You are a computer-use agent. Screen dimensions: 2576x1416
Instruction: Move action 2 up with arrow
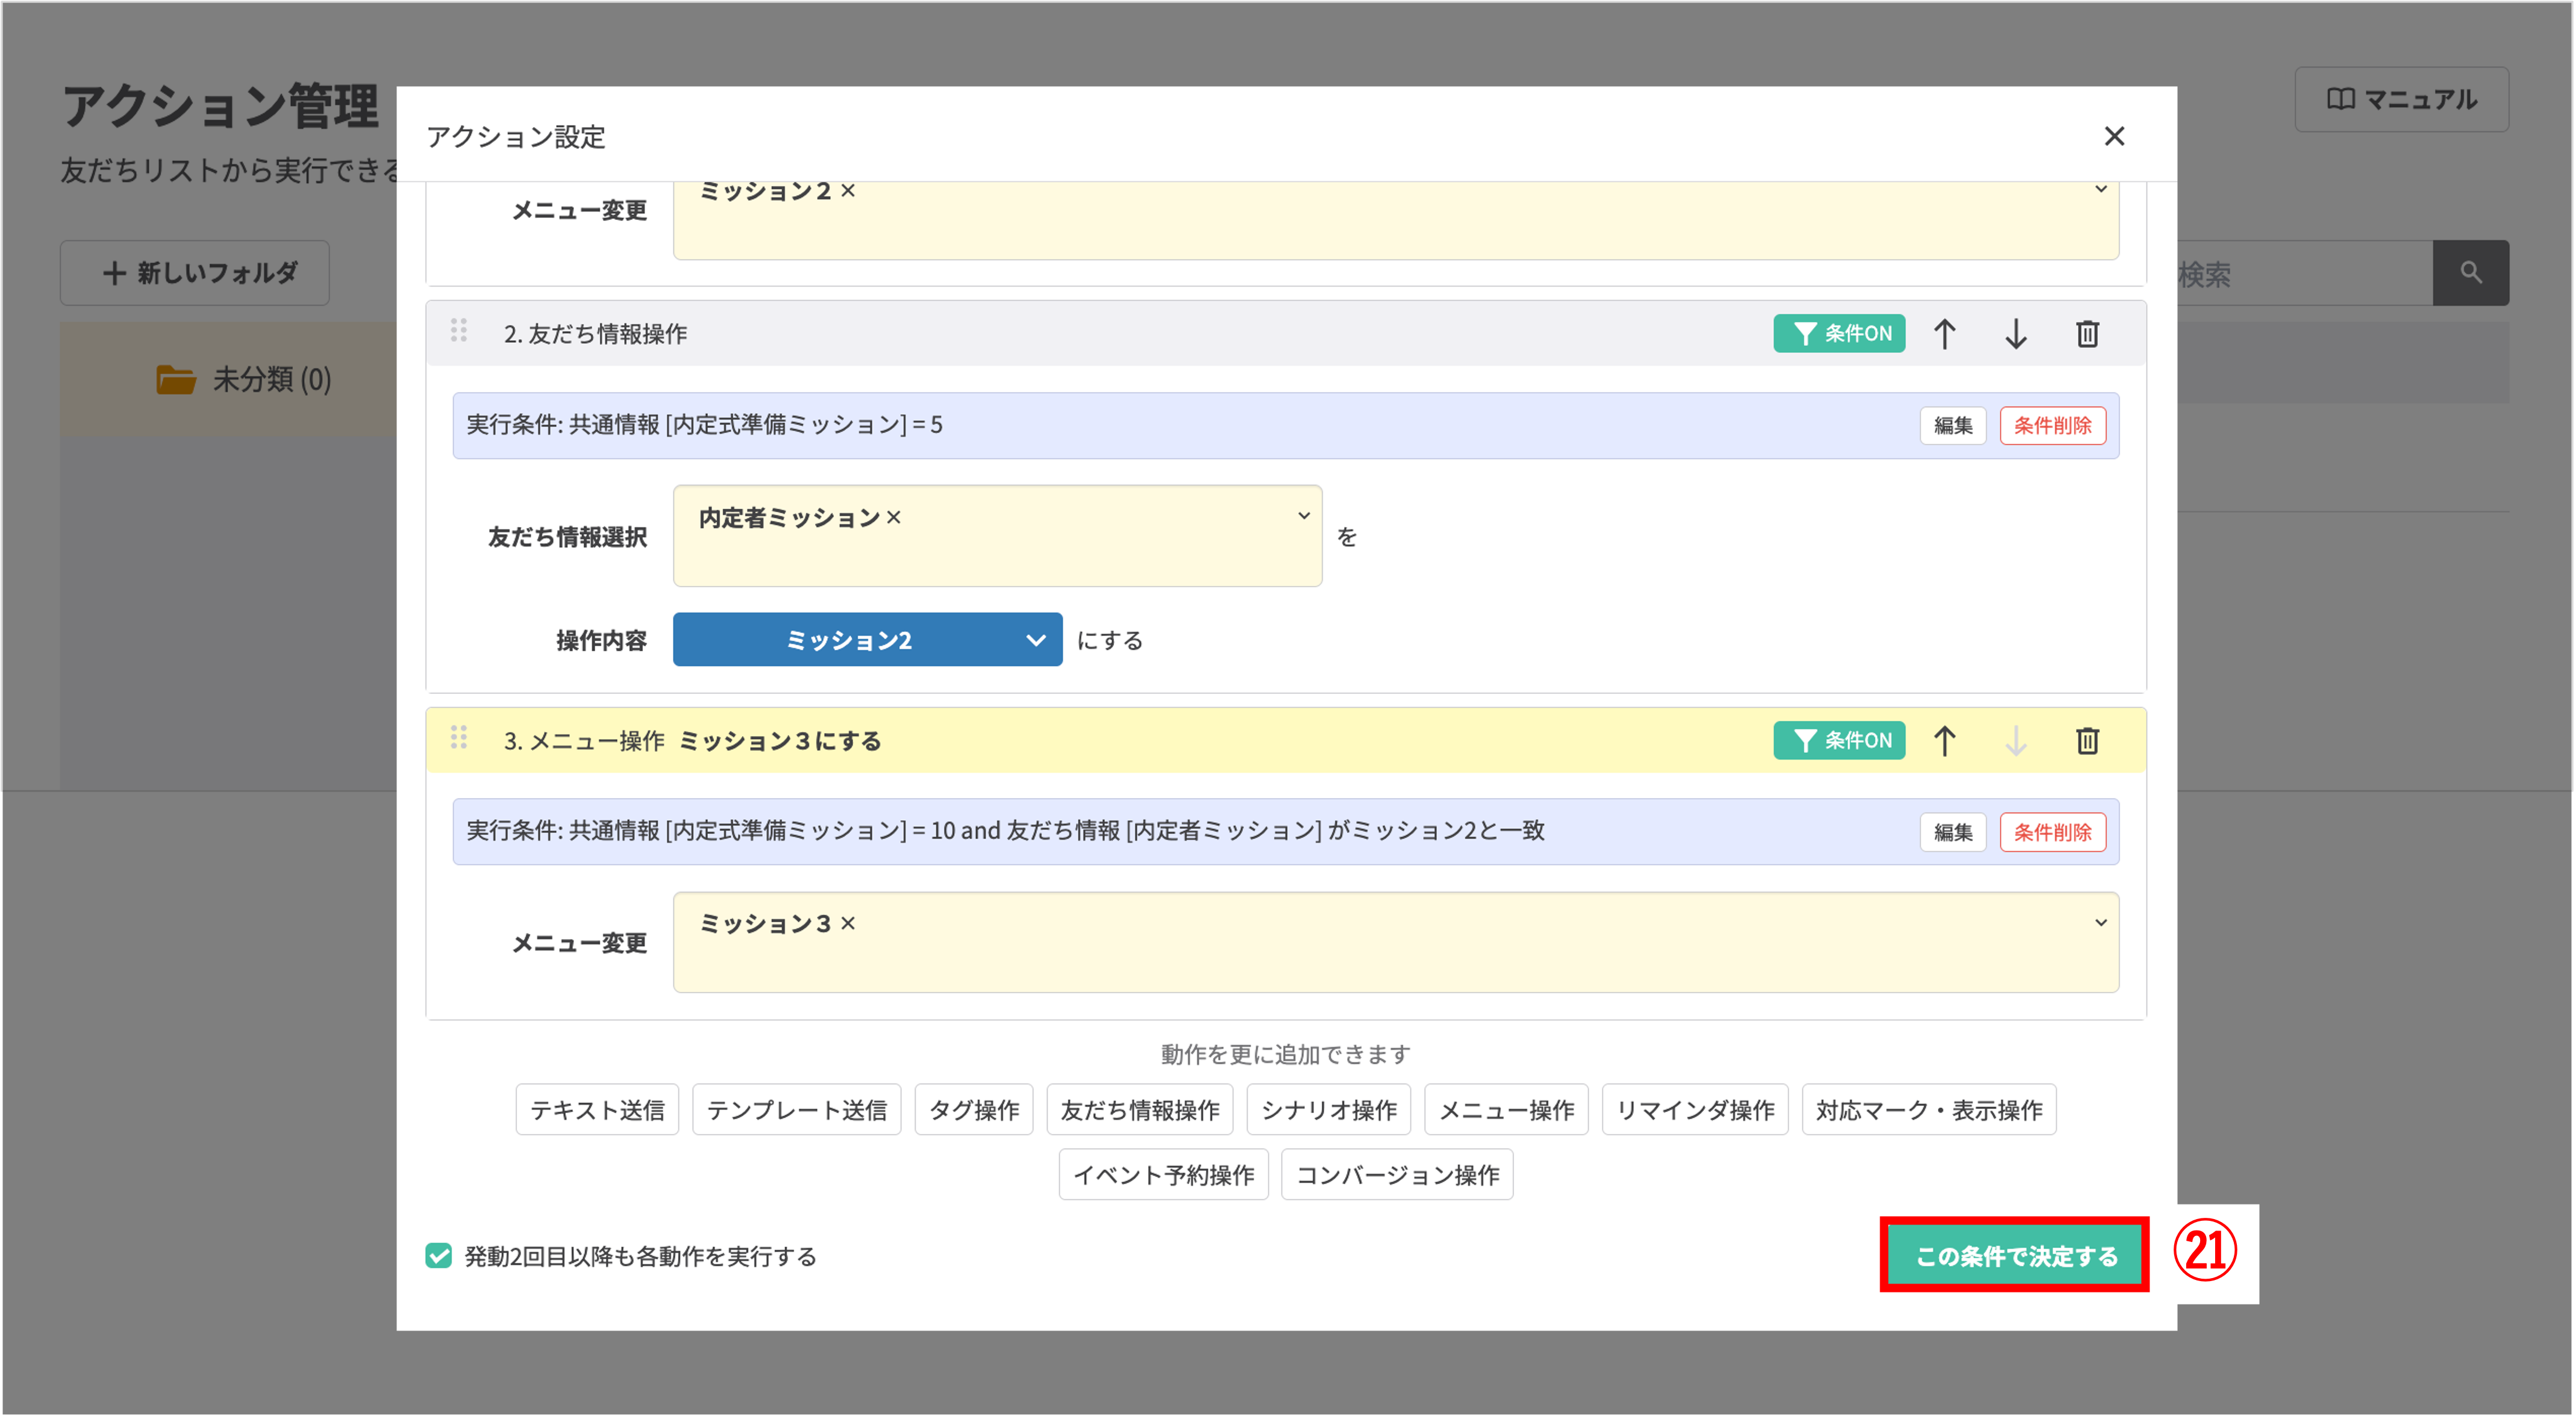1944,334
